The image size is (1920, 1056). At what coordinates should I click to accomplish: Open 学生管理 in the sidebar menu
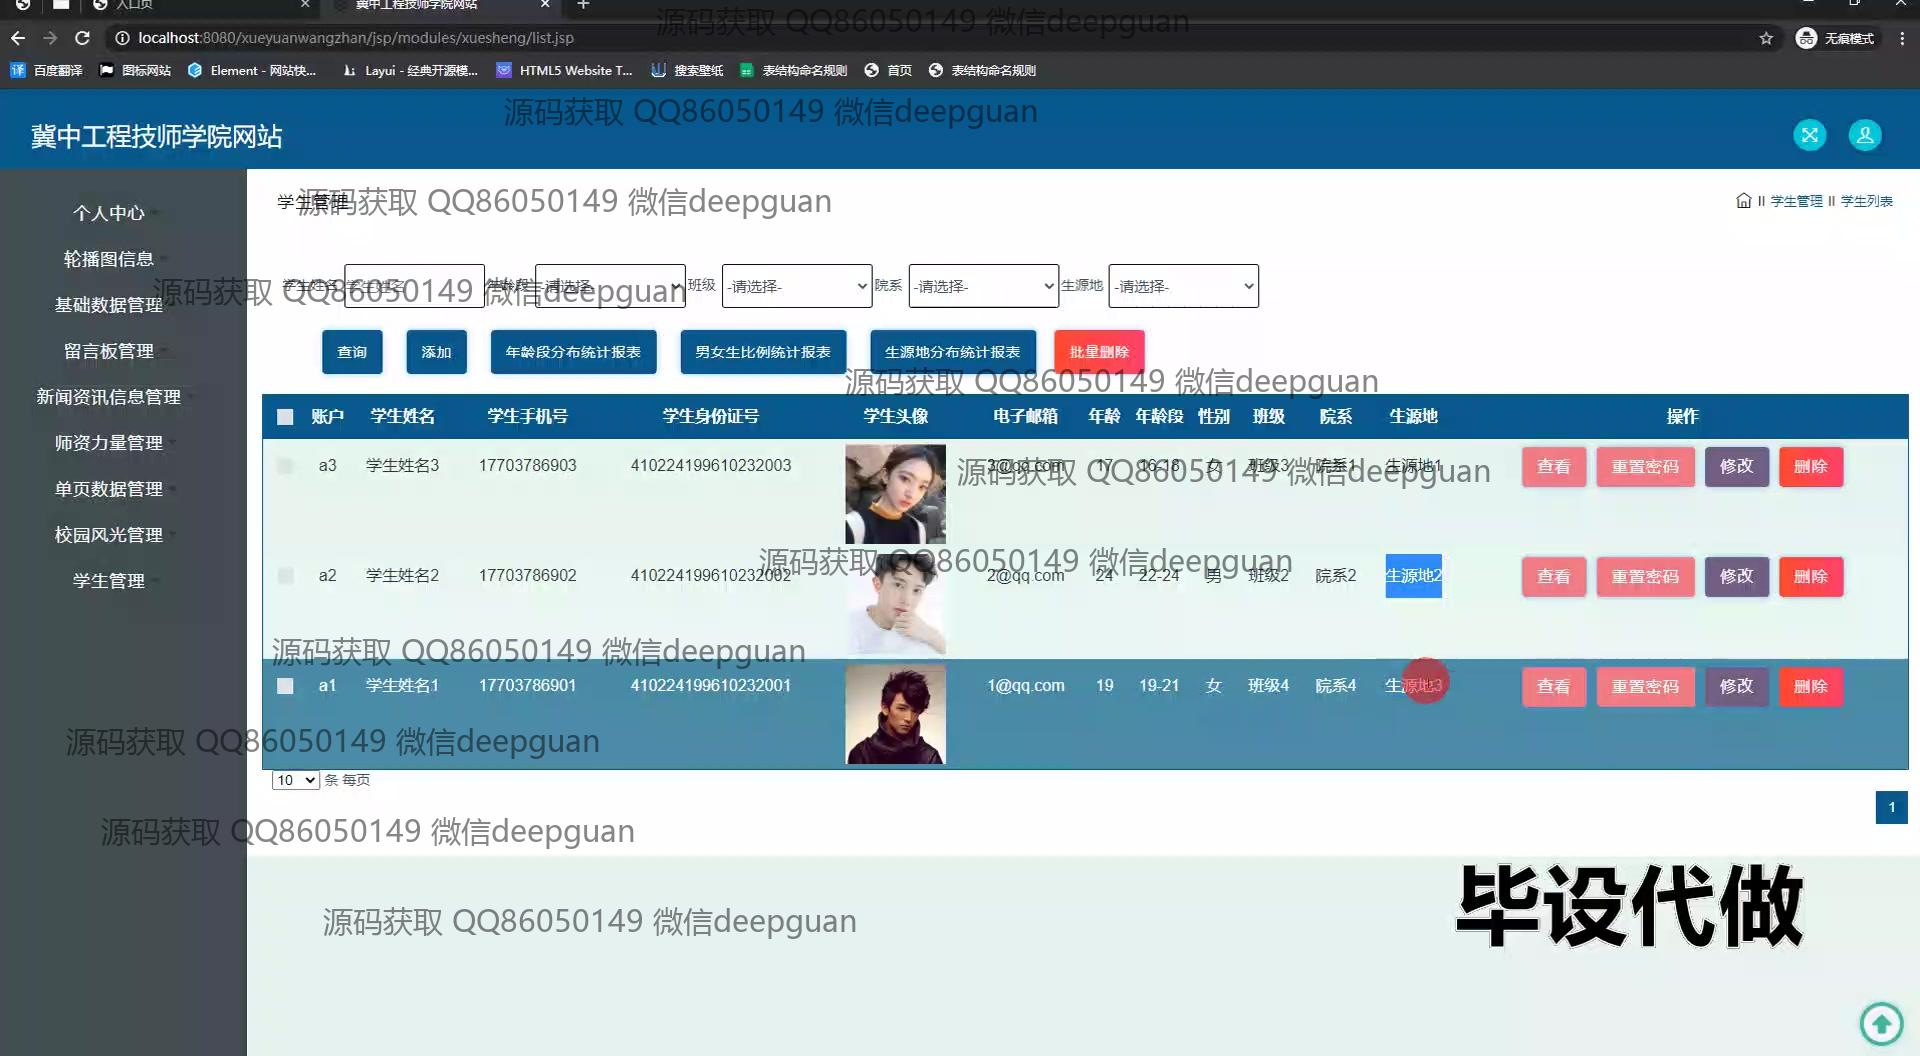click(x=109, y=581)
